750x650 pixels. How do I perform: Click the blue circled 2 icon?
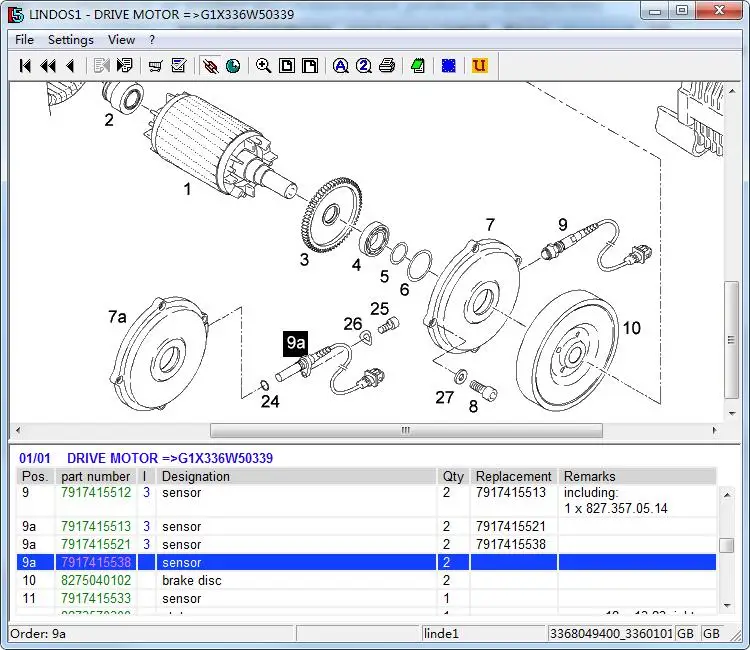pyautogui.click(x=363, y=66)
